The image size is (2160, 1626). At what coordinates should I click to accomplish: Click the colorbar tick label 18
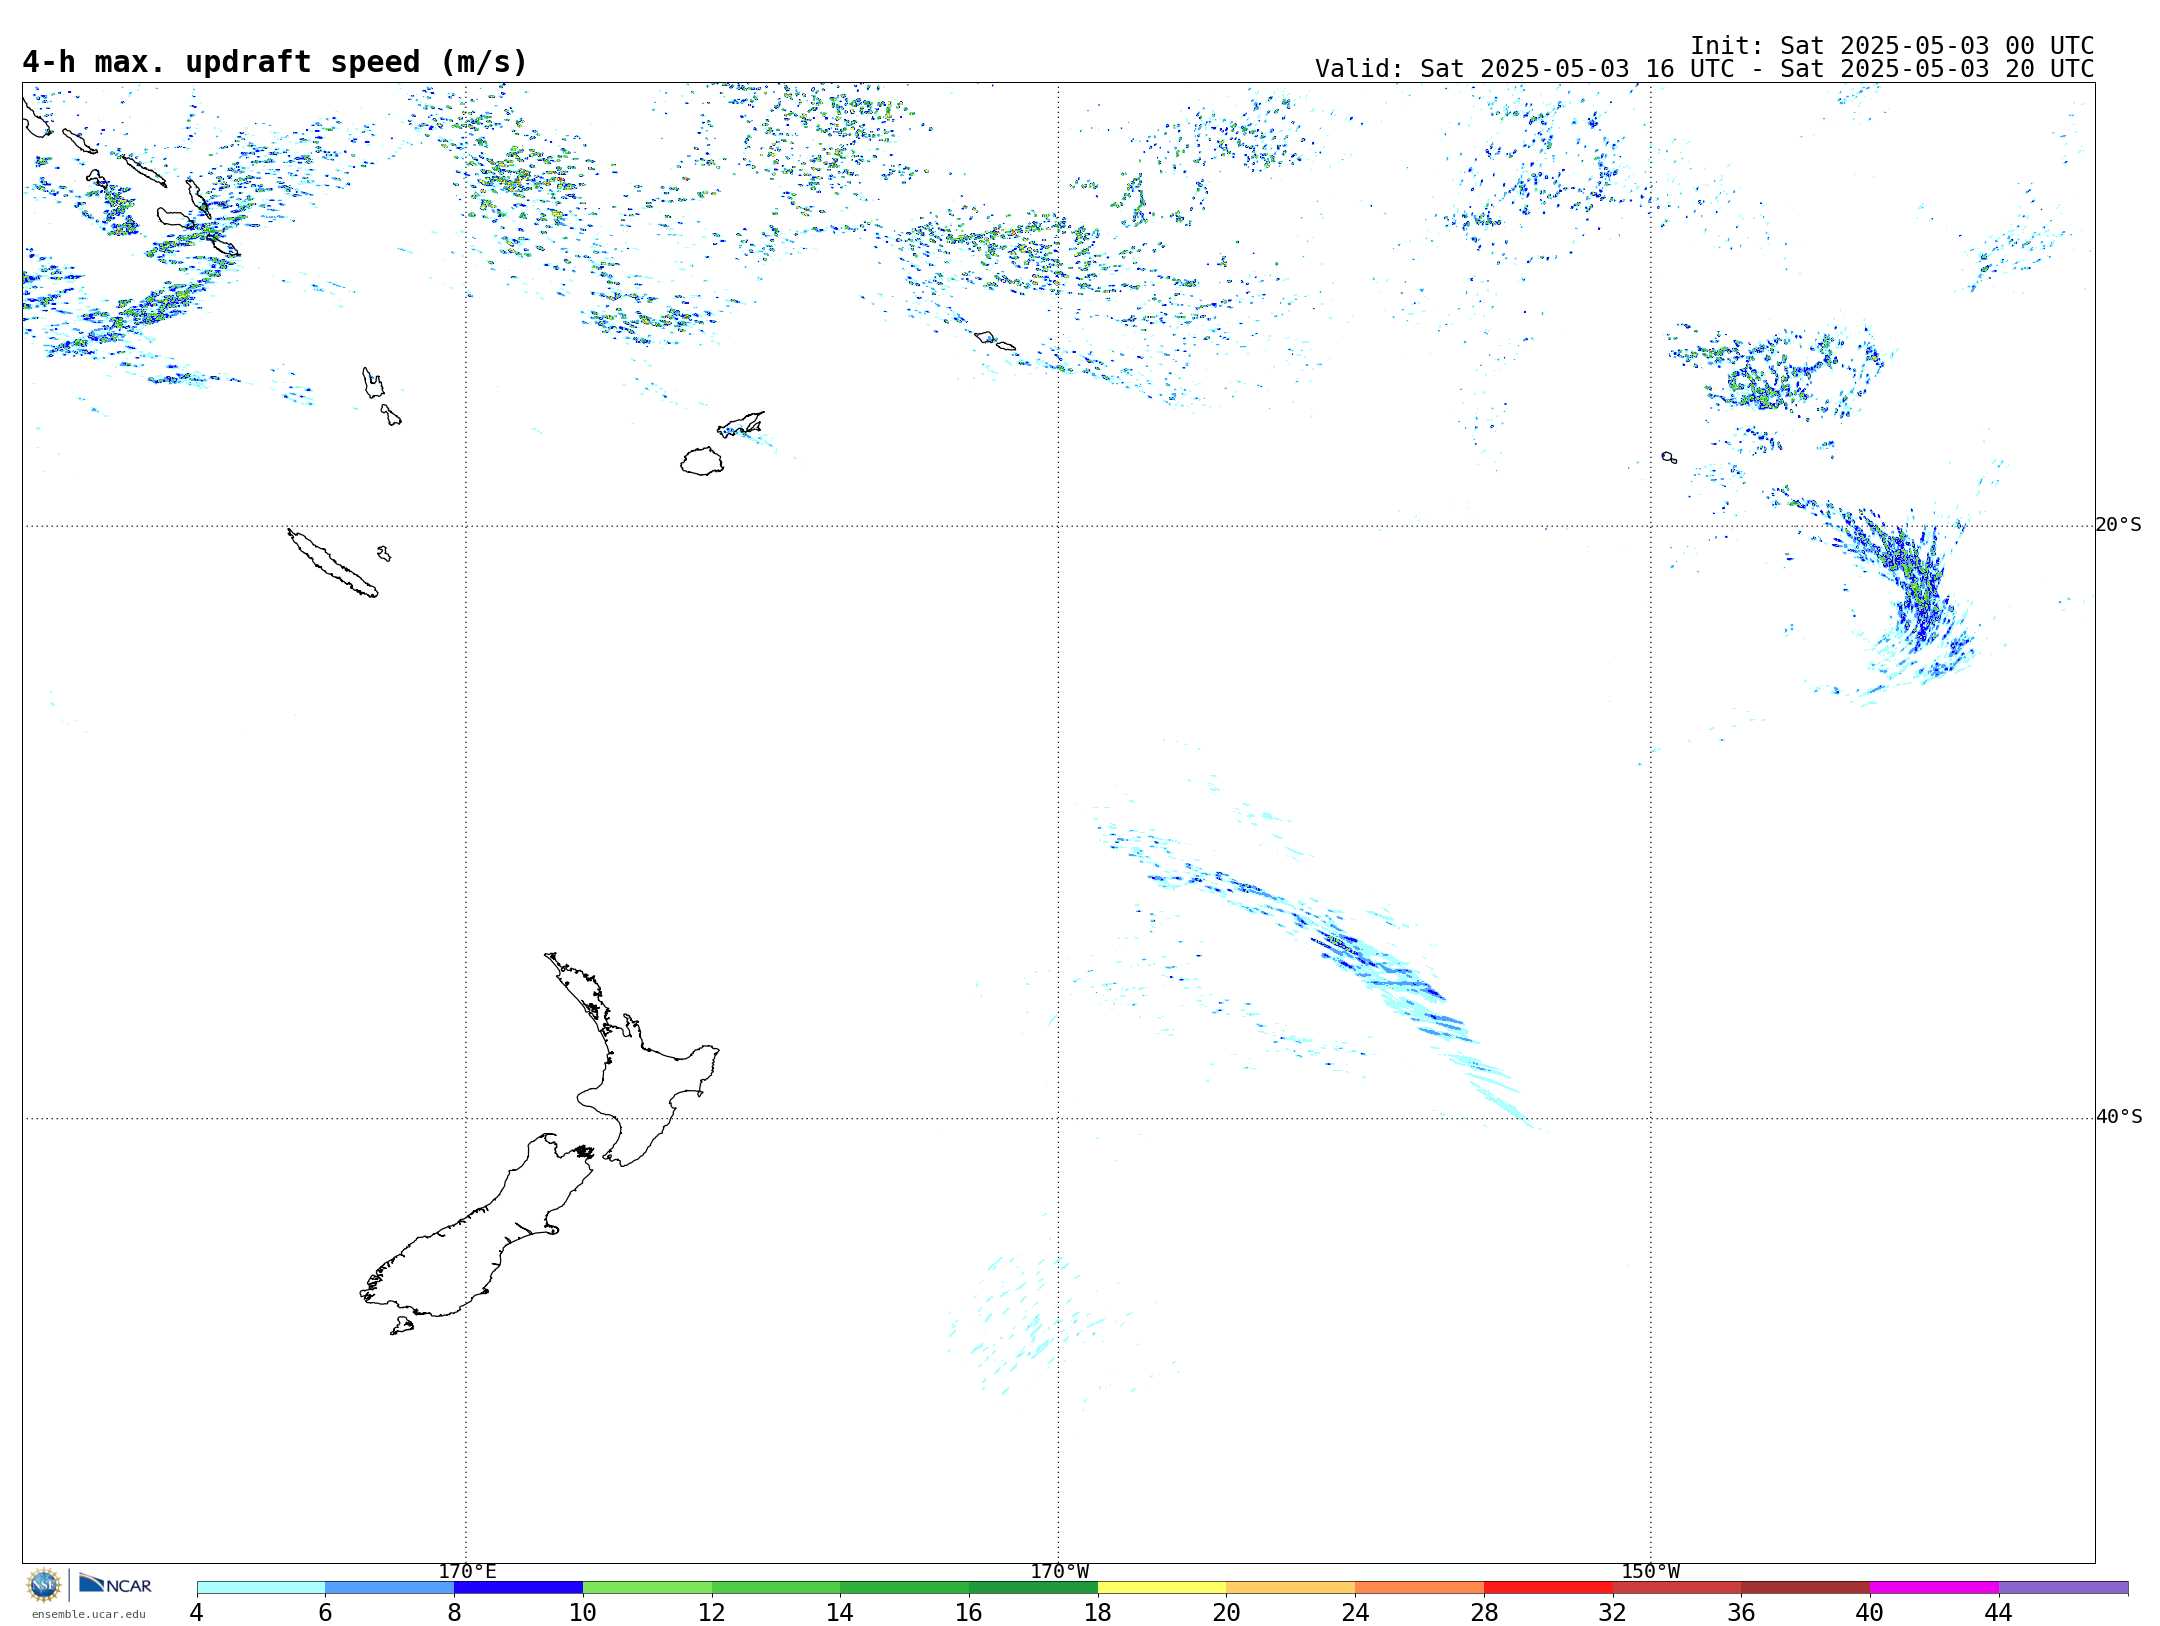click(x=1098, y=1612)
